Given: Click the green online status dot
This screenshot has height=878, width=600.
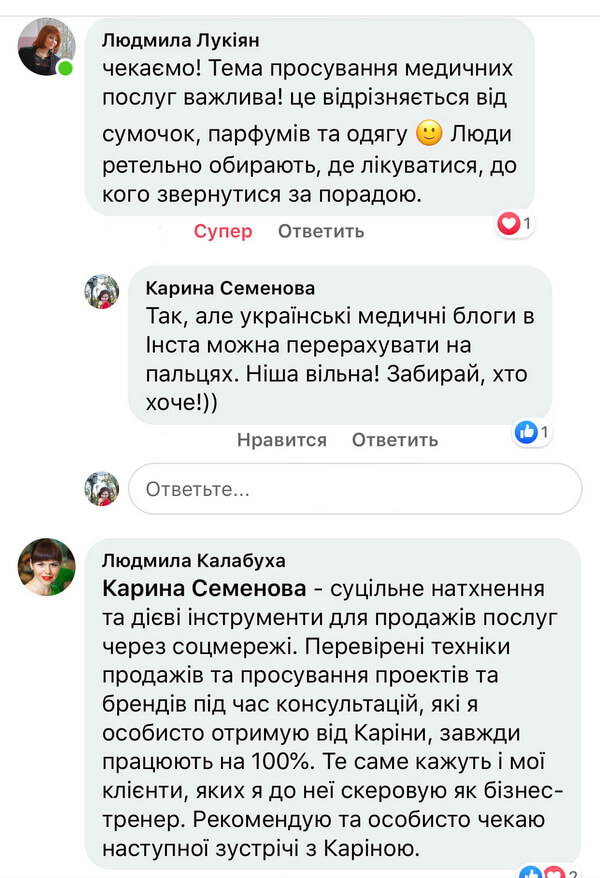Looking at the screenshot, I should [x=66, y=68].
